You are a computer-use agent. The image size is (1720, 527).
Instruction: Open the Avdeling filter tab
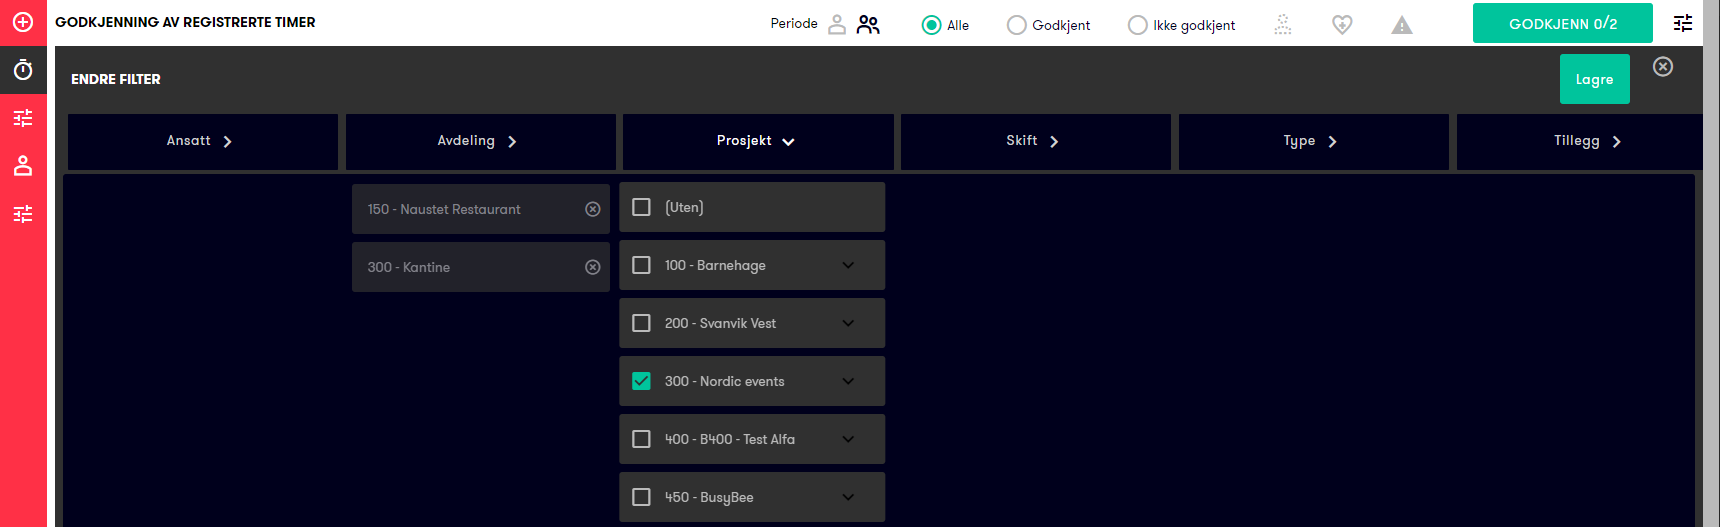(x=479, y=141)
